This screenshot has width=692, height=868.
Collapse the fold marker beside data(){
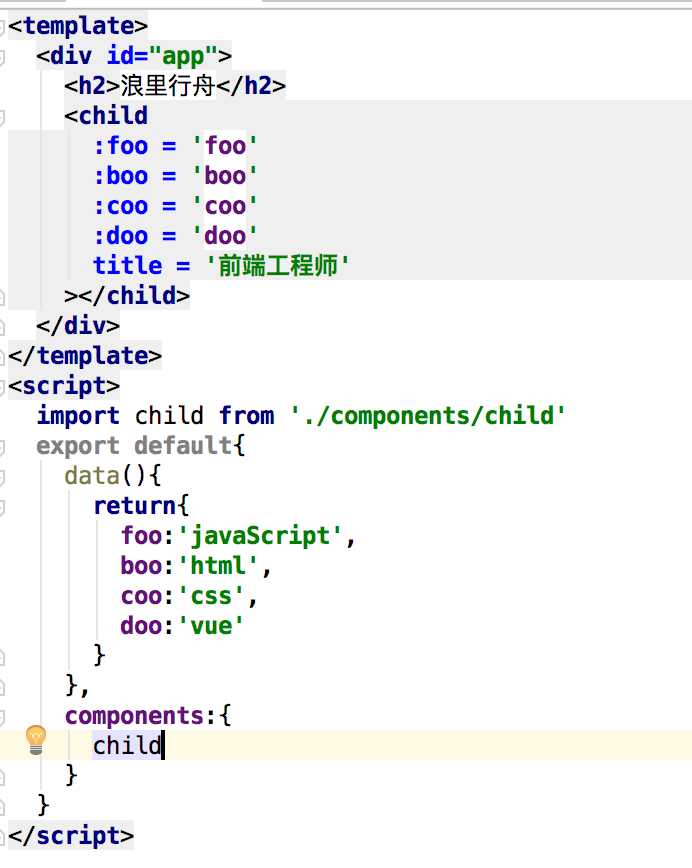click(x=2, y=476)
